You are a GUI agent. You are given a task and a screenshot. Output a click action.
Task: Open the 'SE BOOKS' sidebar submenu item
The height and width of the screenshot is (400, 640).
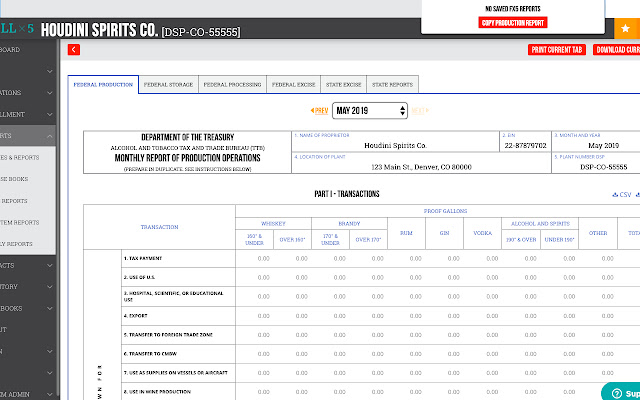click(14, 179)
